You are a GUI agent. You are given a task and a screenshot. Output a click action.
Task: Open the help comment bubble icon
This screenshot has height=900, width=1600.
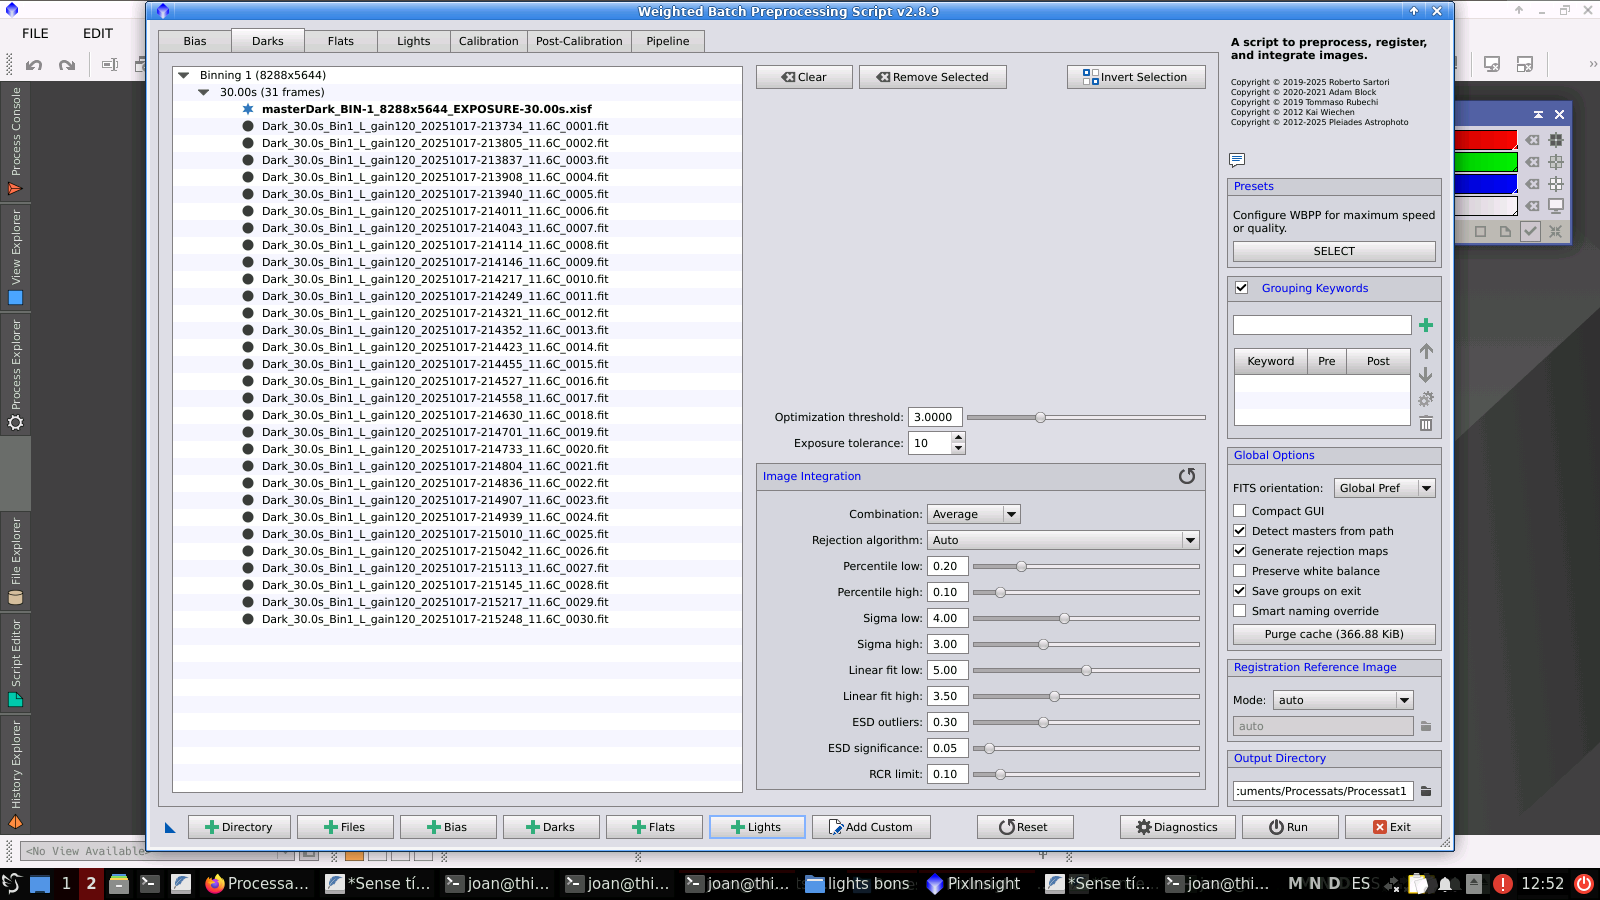click(x=1237, y=160)
